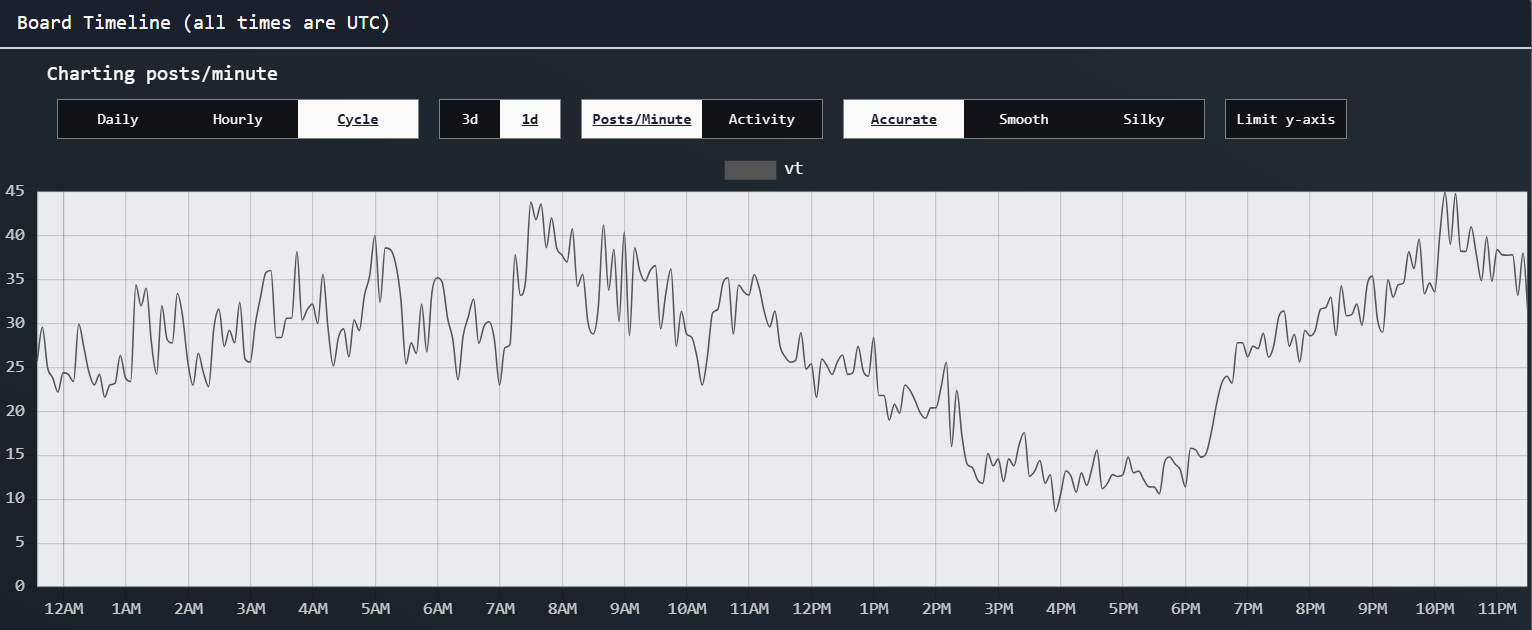Click the Board Timeline header
1532x630 pixels.
(x=204, y=23)
